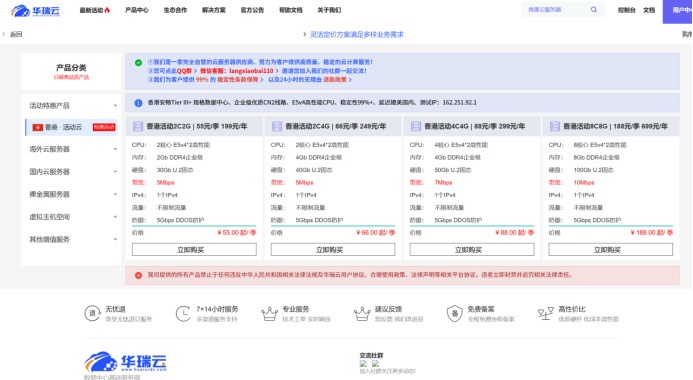Click the 华瑞云 logo in the header
This screenshot has height=380, width=693.
35,11
